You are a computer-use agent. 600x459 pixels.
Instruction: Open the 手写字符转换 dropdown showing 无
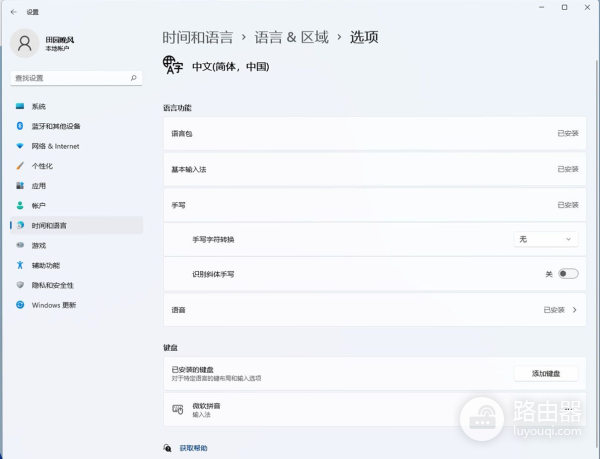point(546,239)
